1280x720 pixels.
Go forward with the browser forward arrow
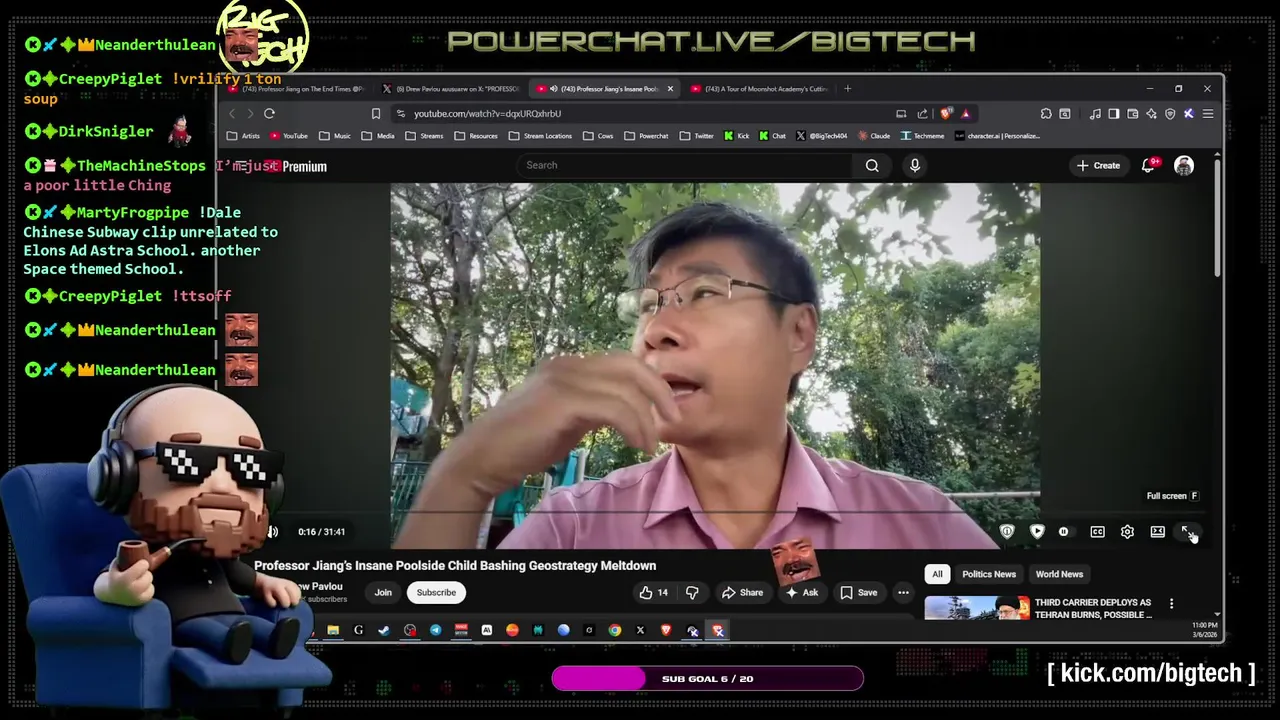pos(250,114)
